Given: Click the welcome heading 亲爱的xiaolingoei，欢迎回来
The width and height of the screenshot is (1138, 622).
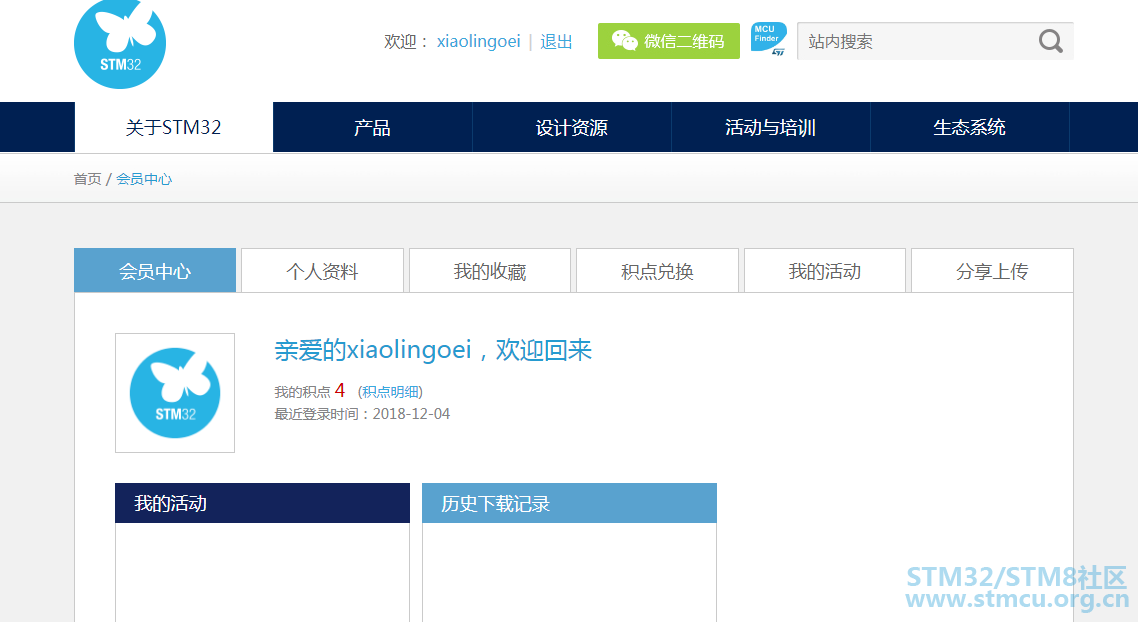Looking at the screenshot, I should 433,351.
